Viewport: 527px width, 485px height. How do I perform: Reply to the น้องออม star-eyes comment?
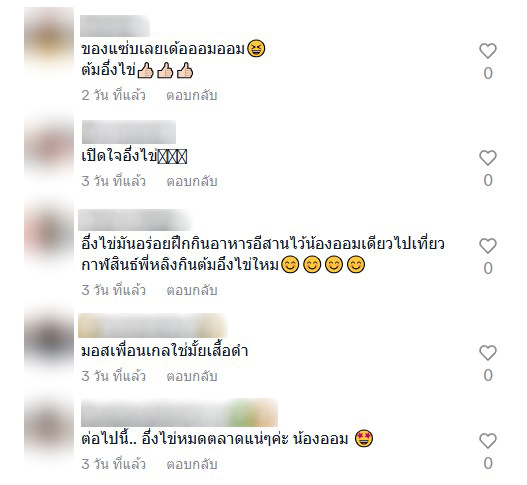point(192,464)
